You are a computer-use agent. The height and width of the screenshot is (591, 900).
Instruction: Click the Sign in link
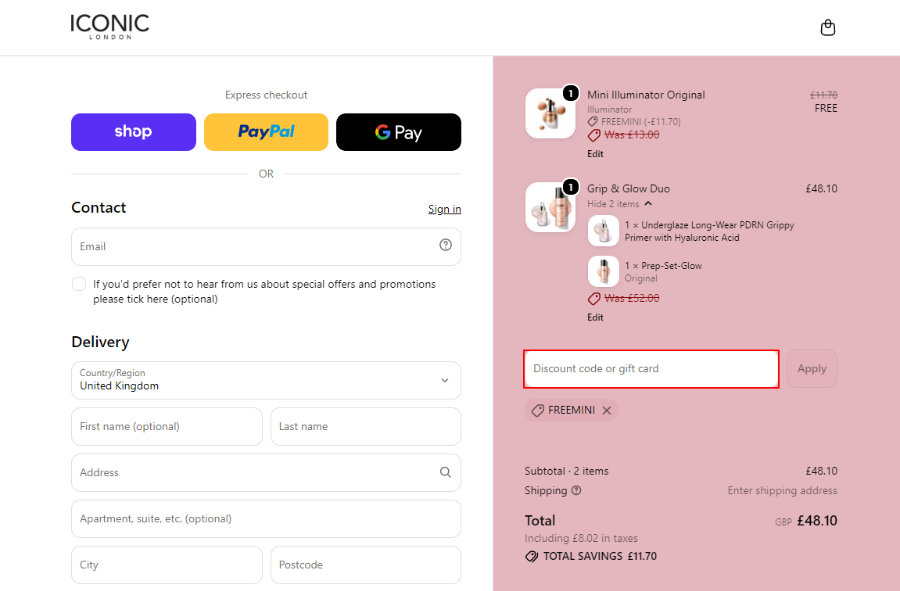[444, 209]
